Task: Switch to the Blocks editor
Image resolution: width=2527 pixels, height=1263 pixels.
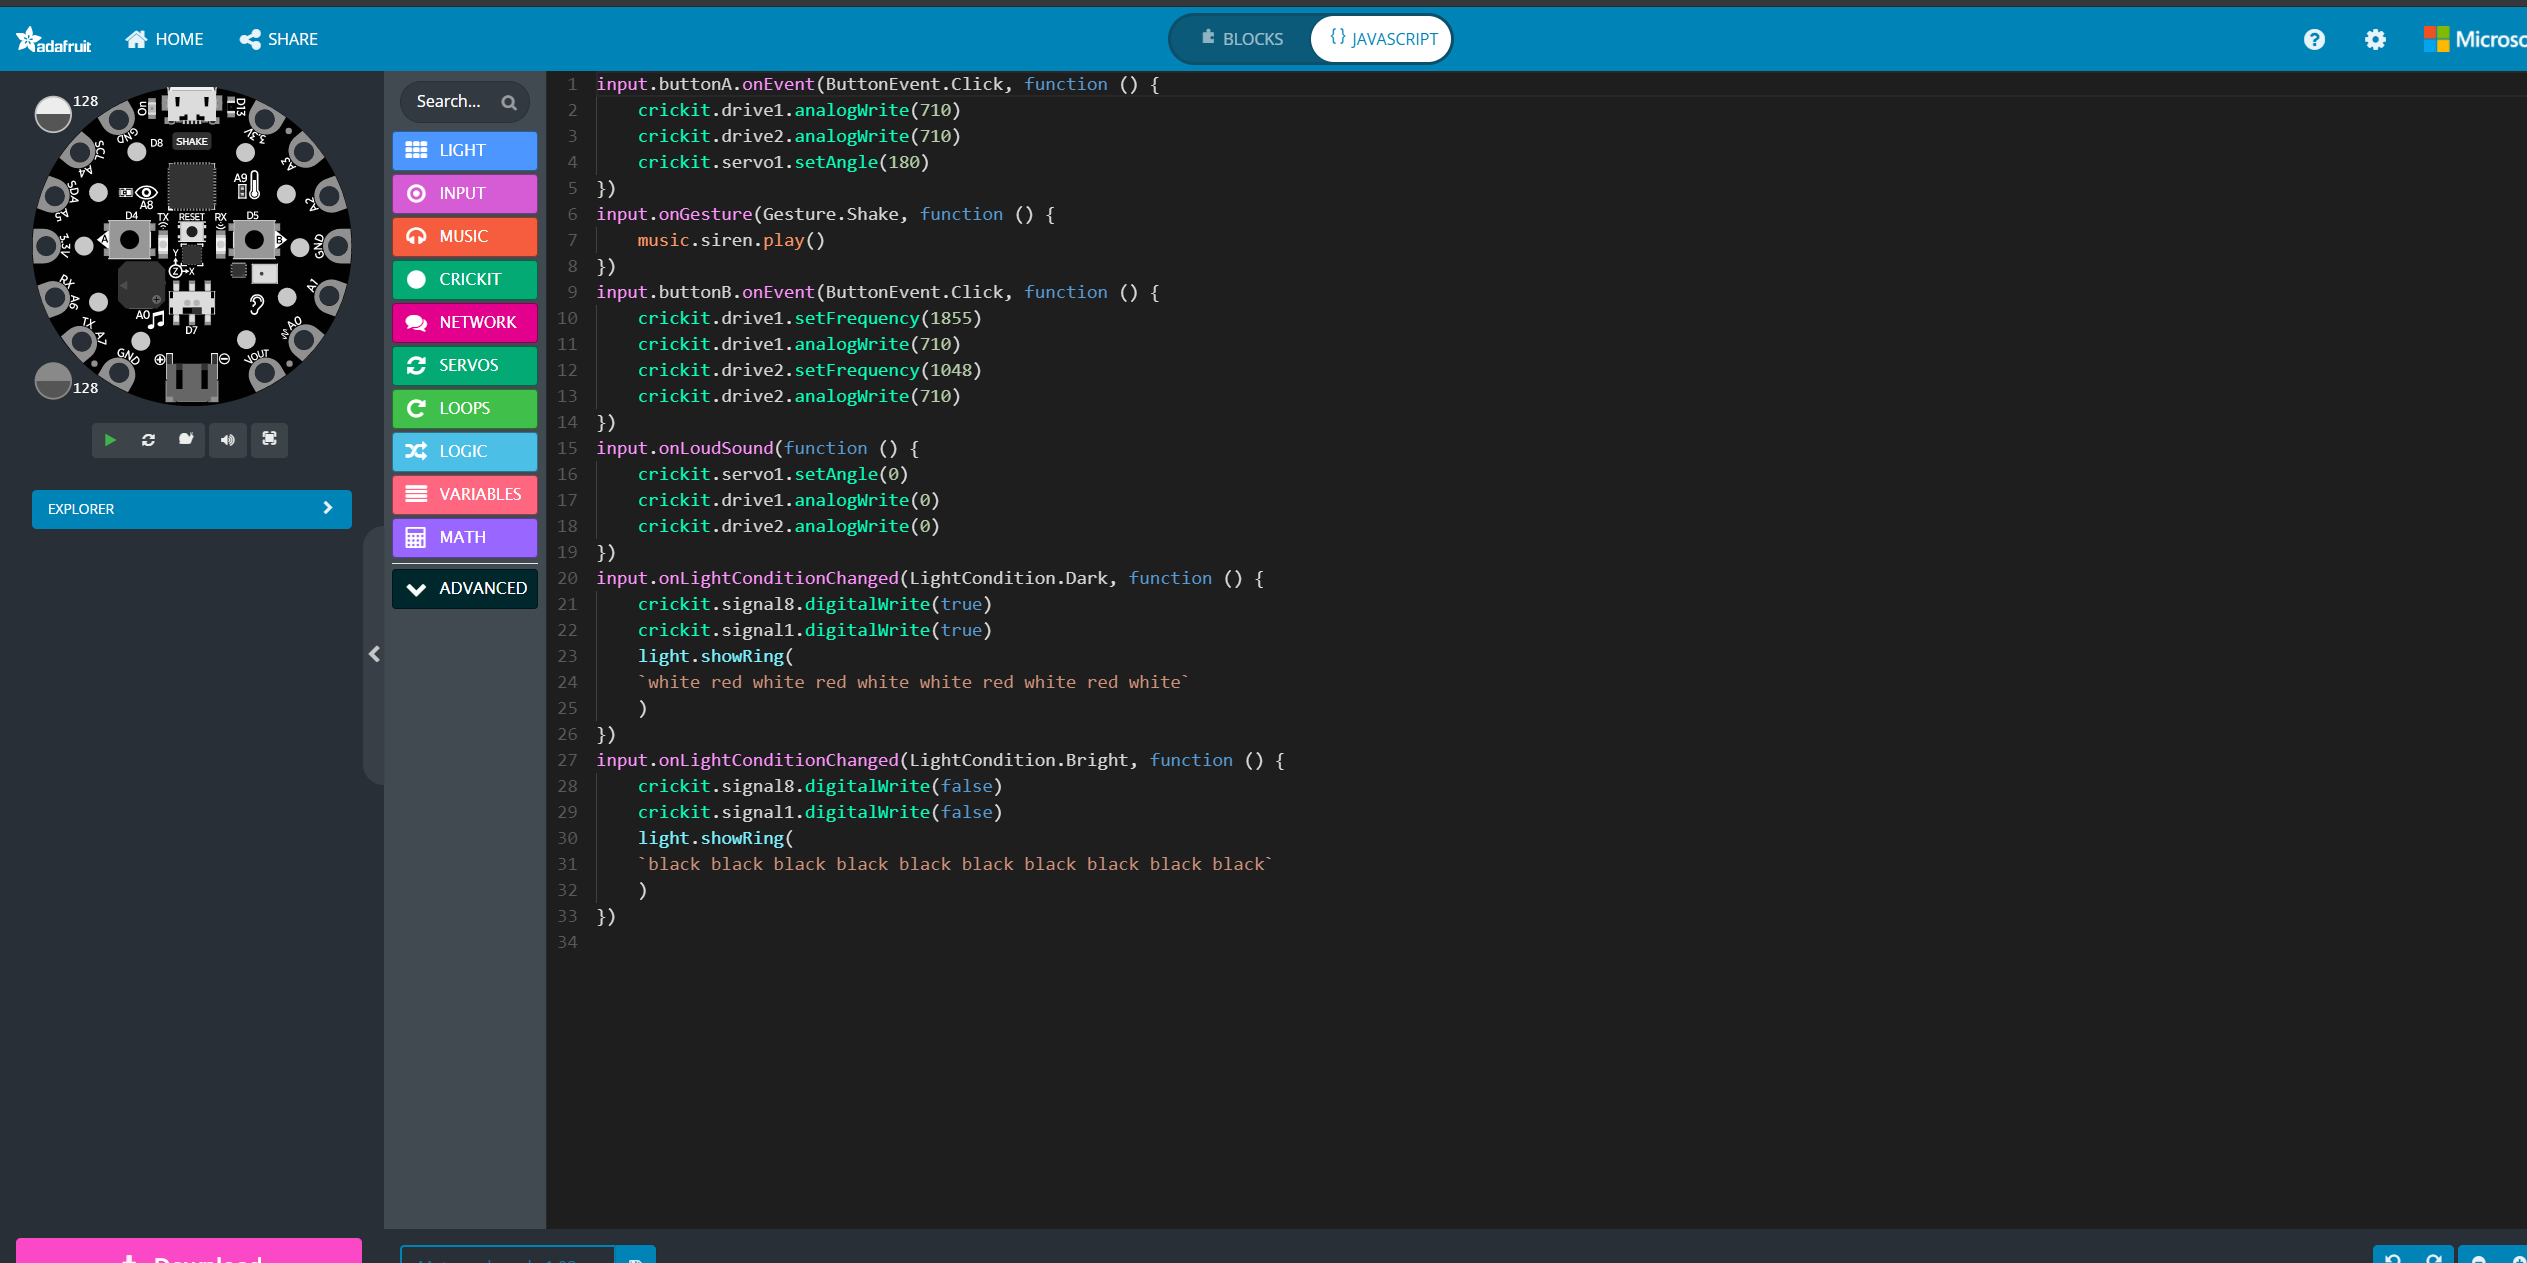Action: (x=1241, y=39)
